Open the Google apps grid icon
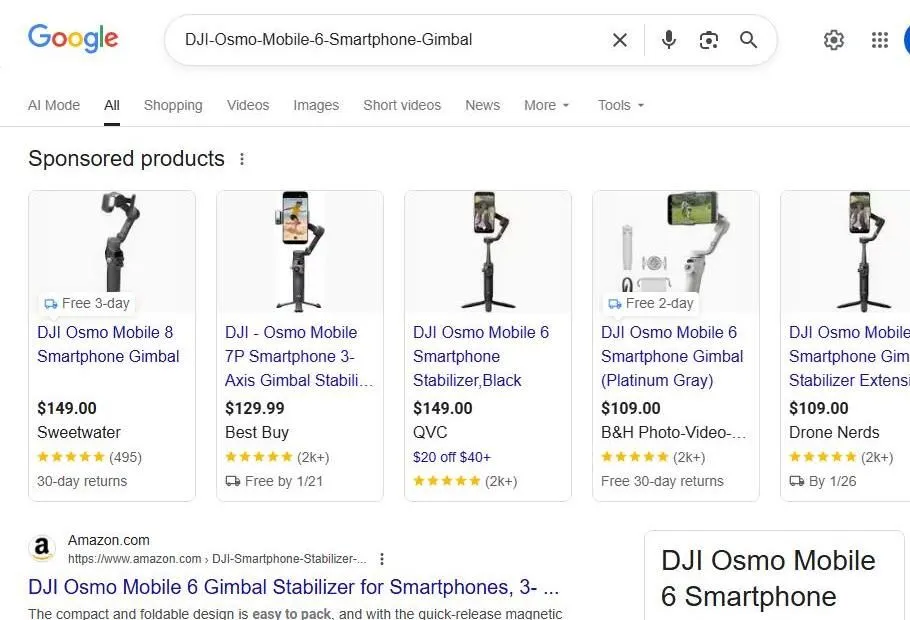 pos(879,40)
